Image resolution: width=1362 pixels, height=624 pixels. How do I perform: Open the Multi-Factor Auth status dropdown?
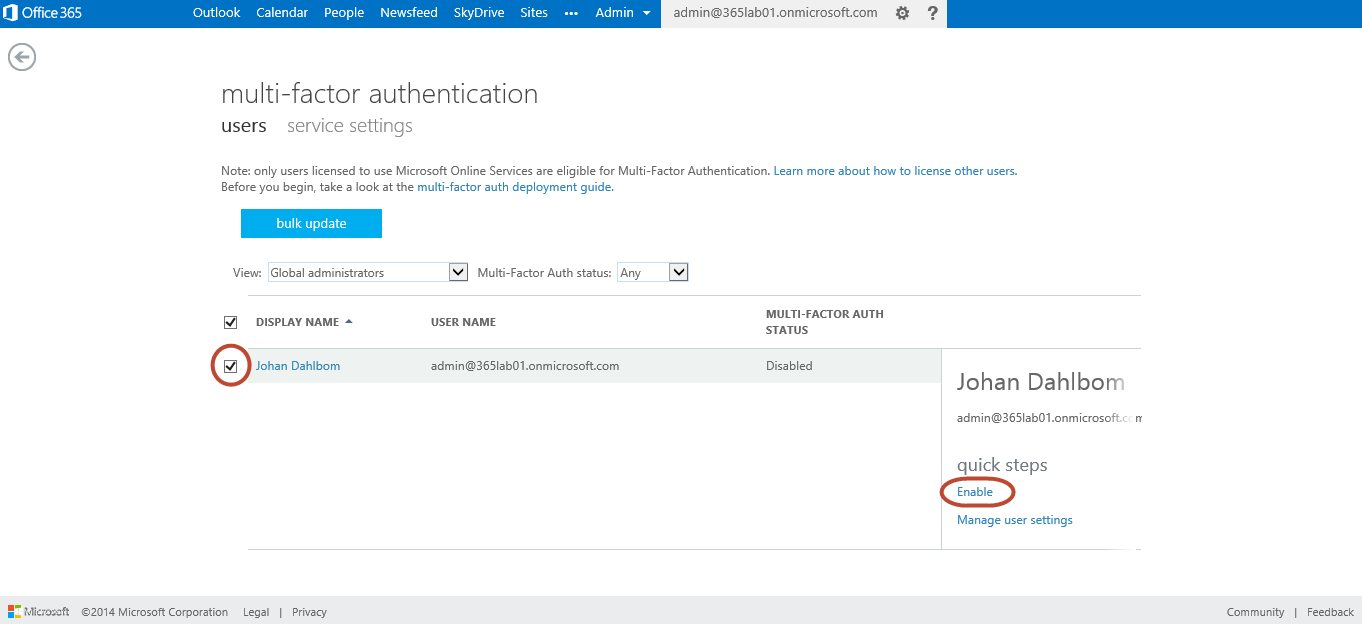coord(678,272)
